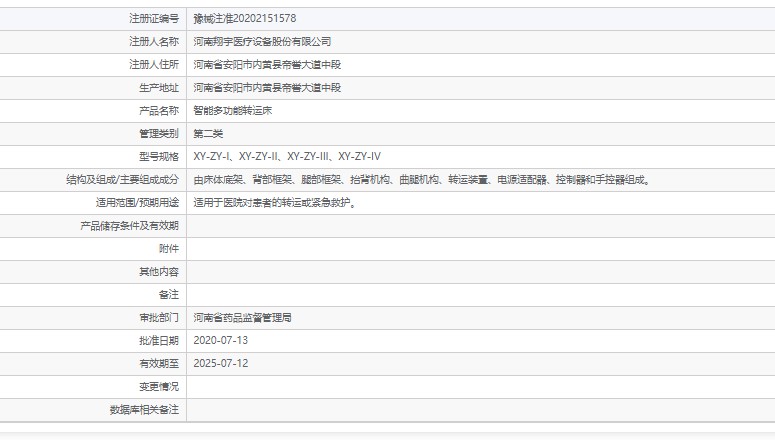The height and width of the screenshot is (440, 775).
Task: Select model list starting with XY-ZY-I
Action: tap(287, 157)
